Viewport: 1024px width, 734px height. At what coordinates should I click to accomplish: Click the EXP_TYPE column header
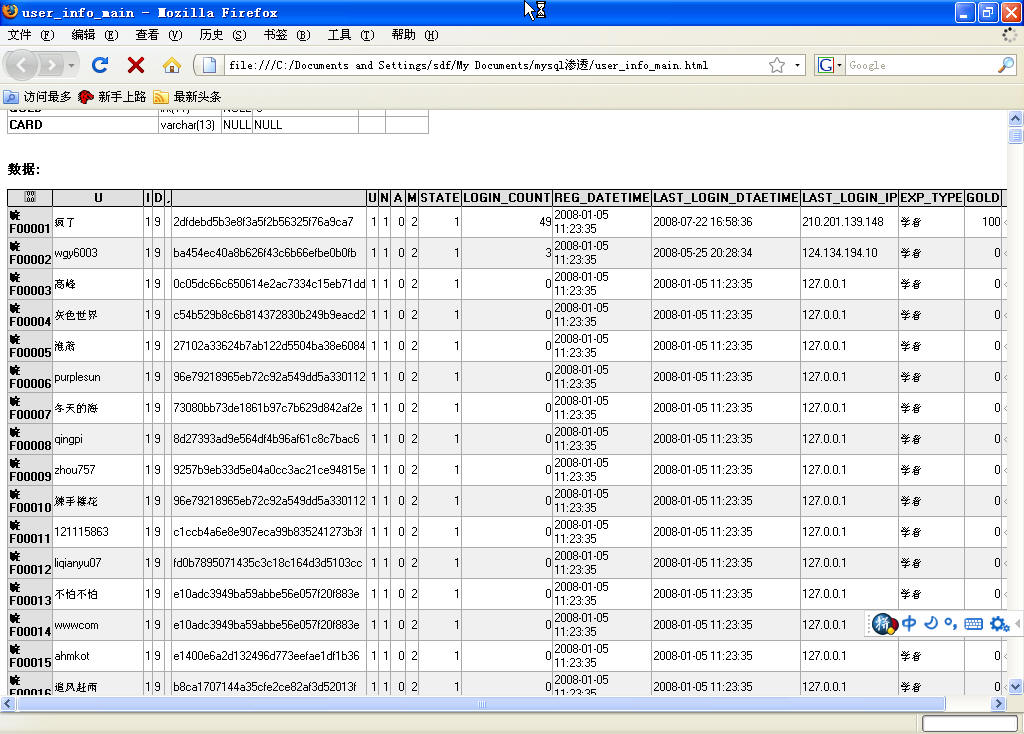[x=931, y=198]
